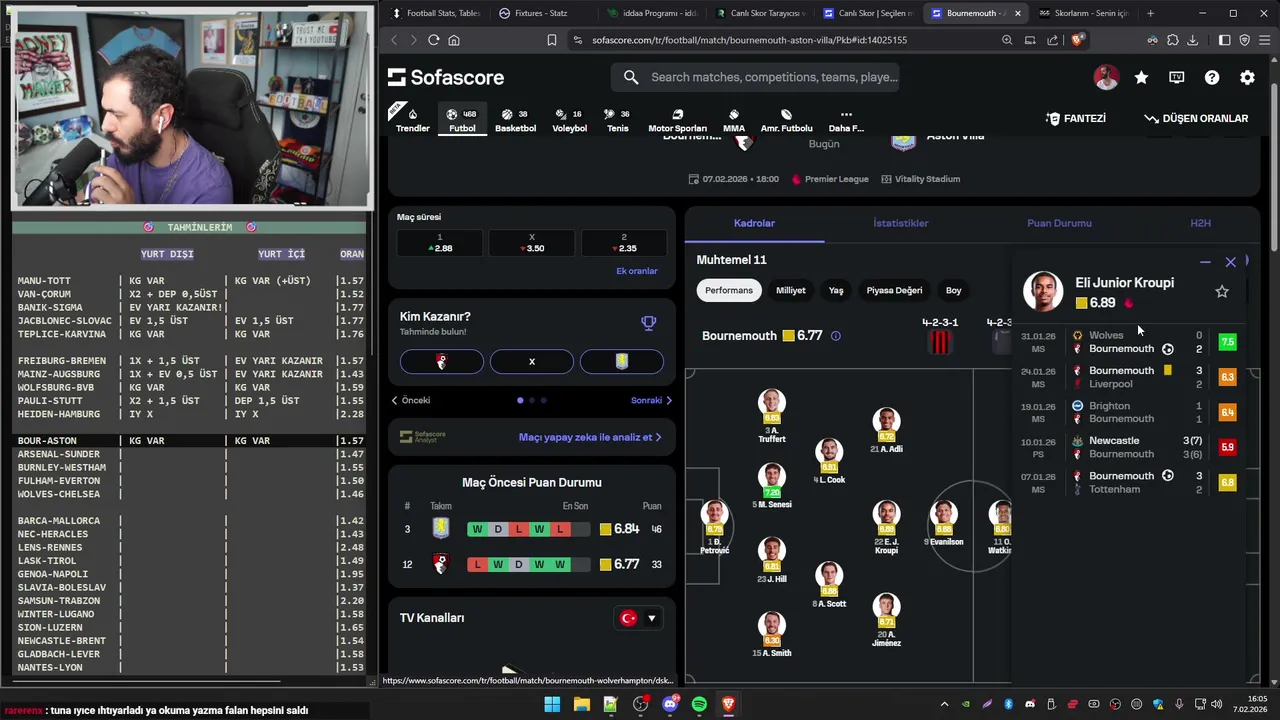This screenshot has width=1280, height=720.
Task: Open Spotify from the taskbar
Action: [x=699, y=704]
